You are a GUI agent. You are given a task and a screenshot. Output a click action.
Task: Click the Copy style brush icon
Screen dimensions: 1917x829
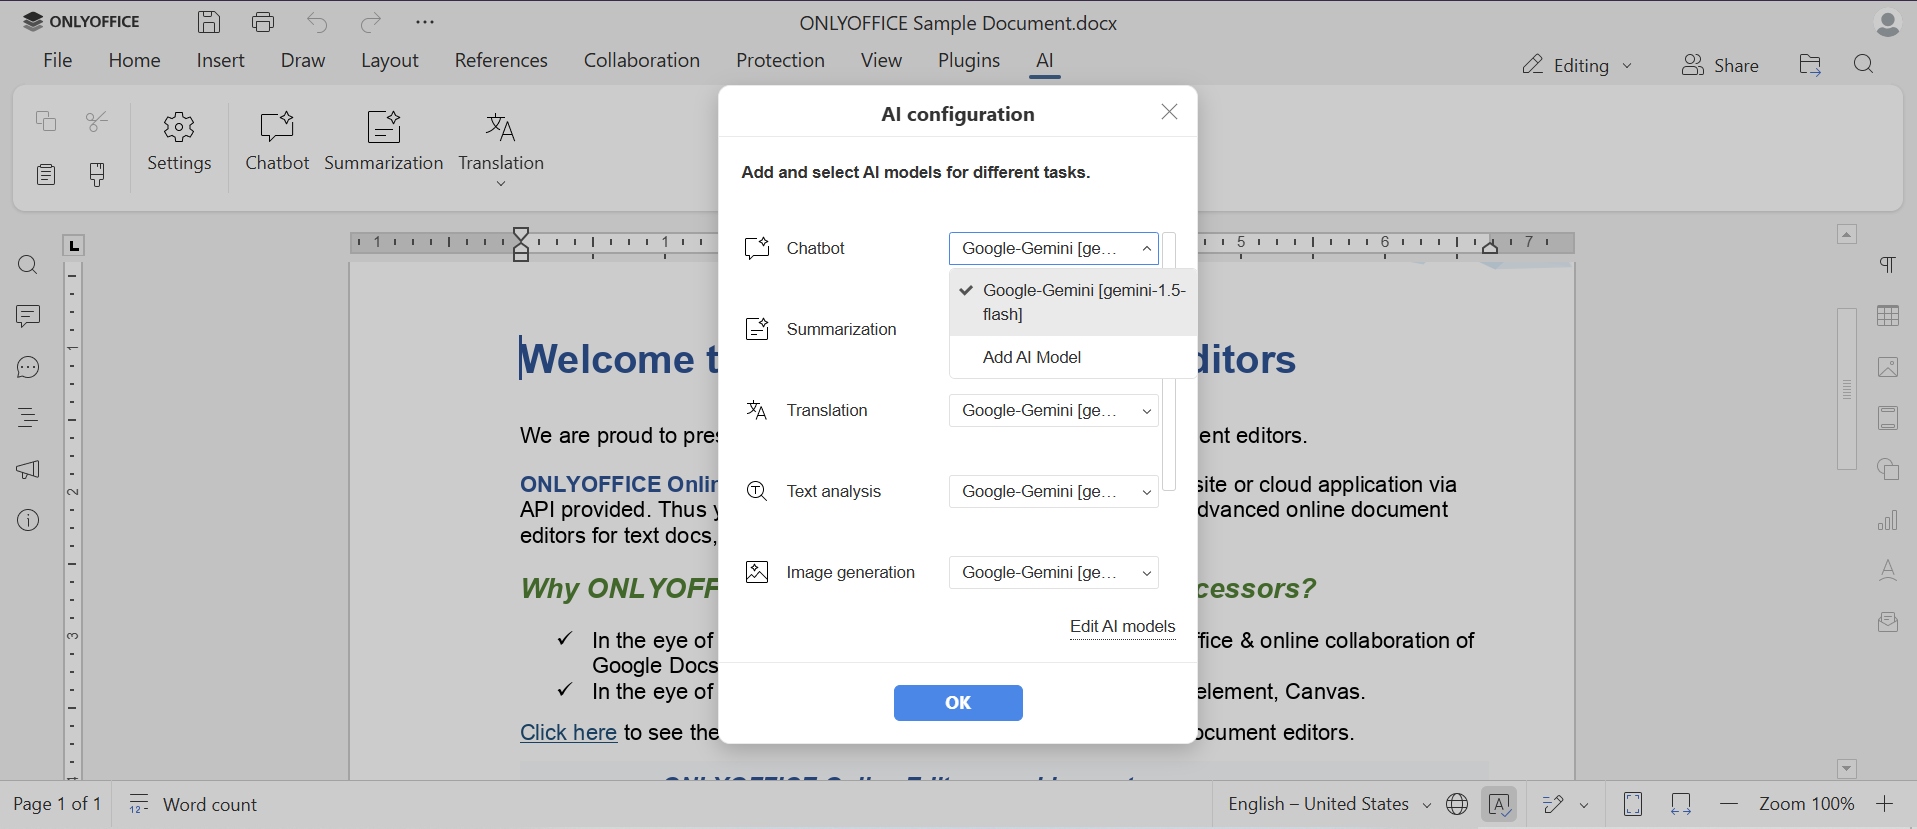[x=97, y=175]
